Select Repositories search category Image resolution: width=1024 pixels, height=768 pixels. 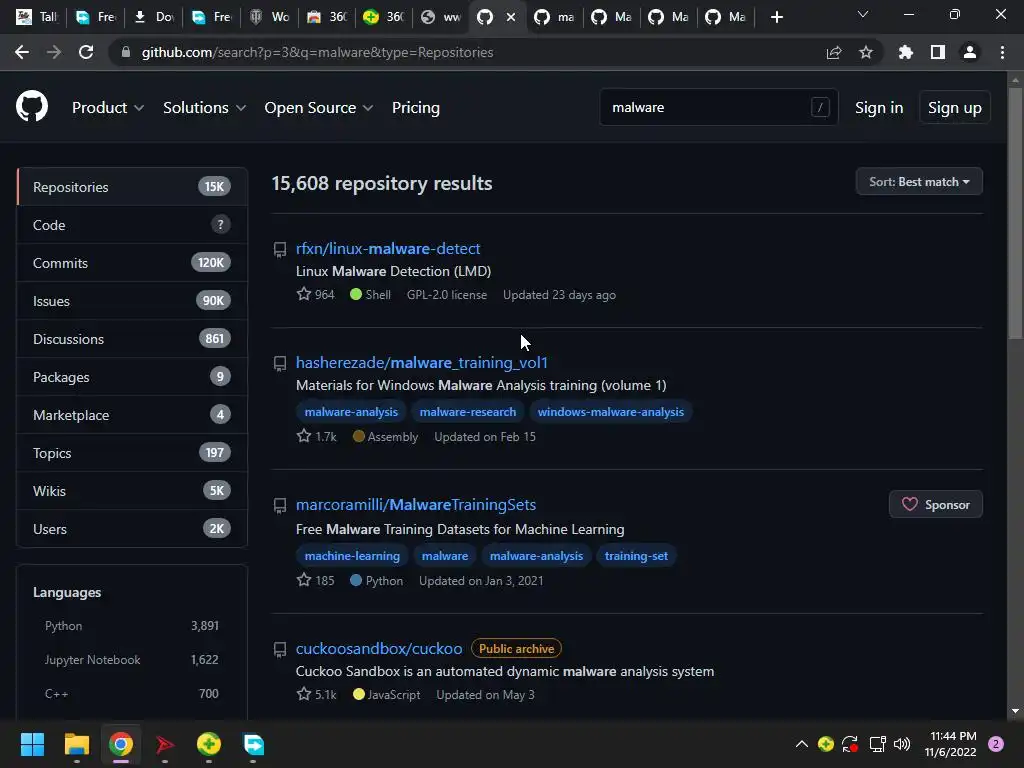point(132,187)
